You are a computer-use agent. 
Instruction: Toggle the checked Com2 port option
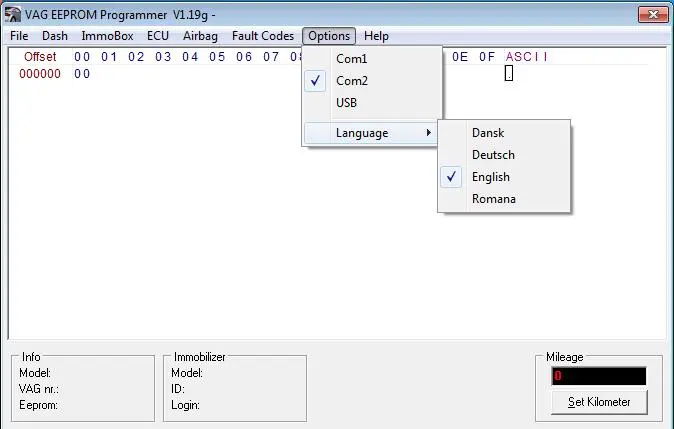point(352,81)
